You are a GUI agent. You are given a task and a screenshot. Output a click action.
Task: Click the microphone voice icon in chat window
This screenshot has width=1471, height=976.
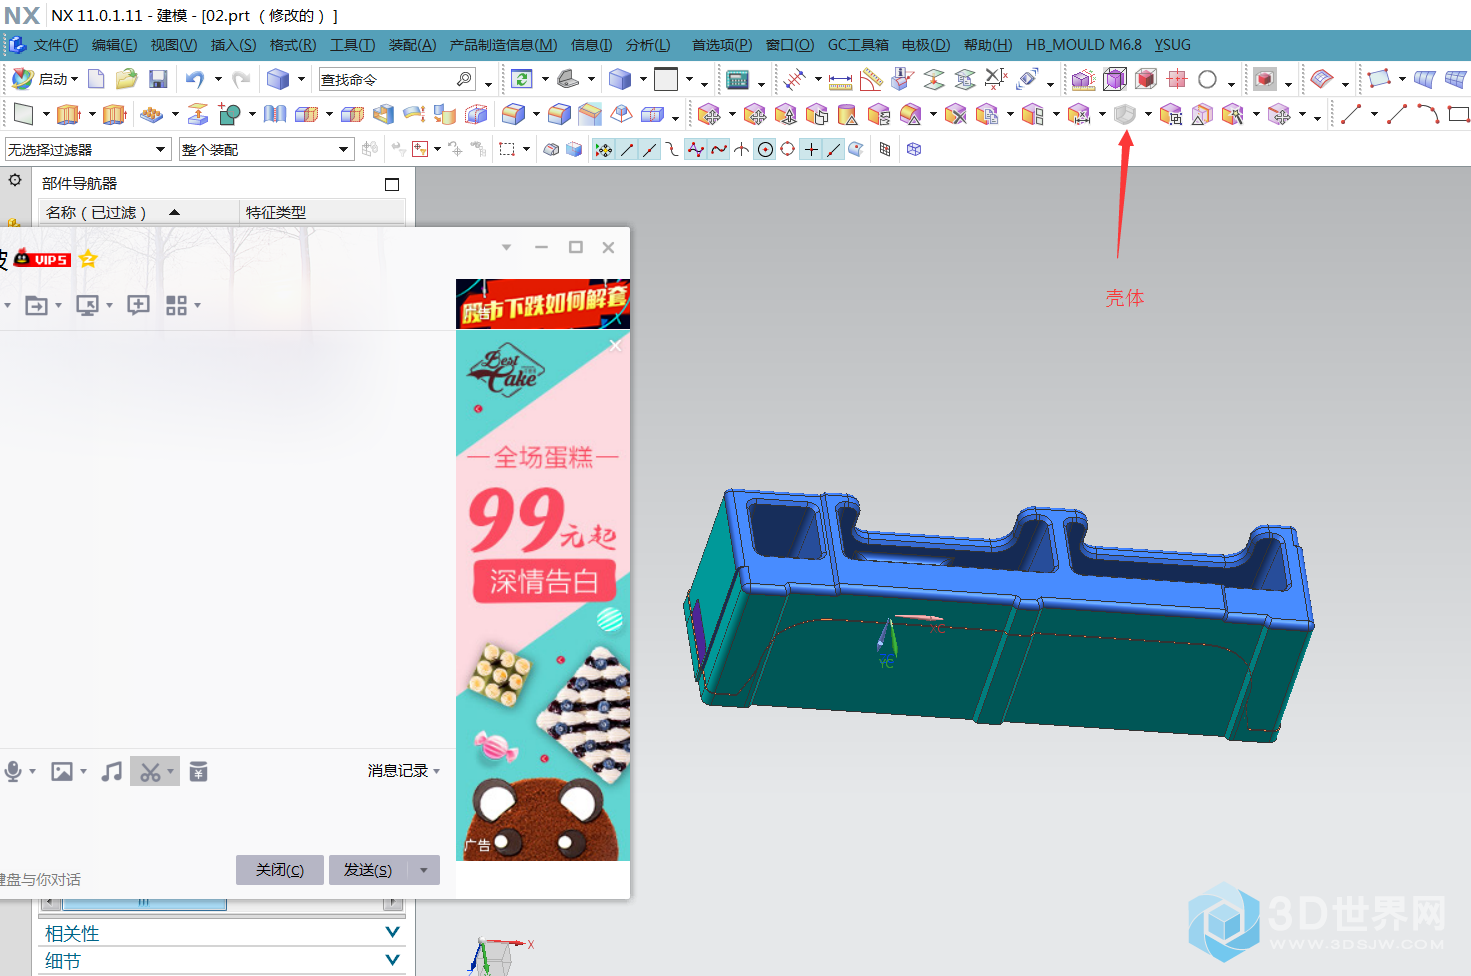[13, 771]
